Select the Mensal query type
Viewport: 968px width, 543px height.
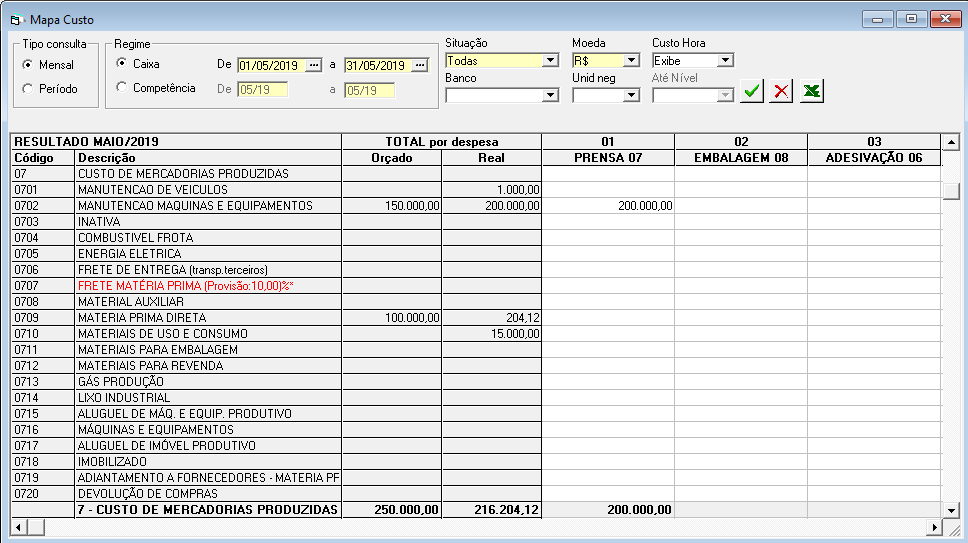pyautogui.click(x=28, y=65)
